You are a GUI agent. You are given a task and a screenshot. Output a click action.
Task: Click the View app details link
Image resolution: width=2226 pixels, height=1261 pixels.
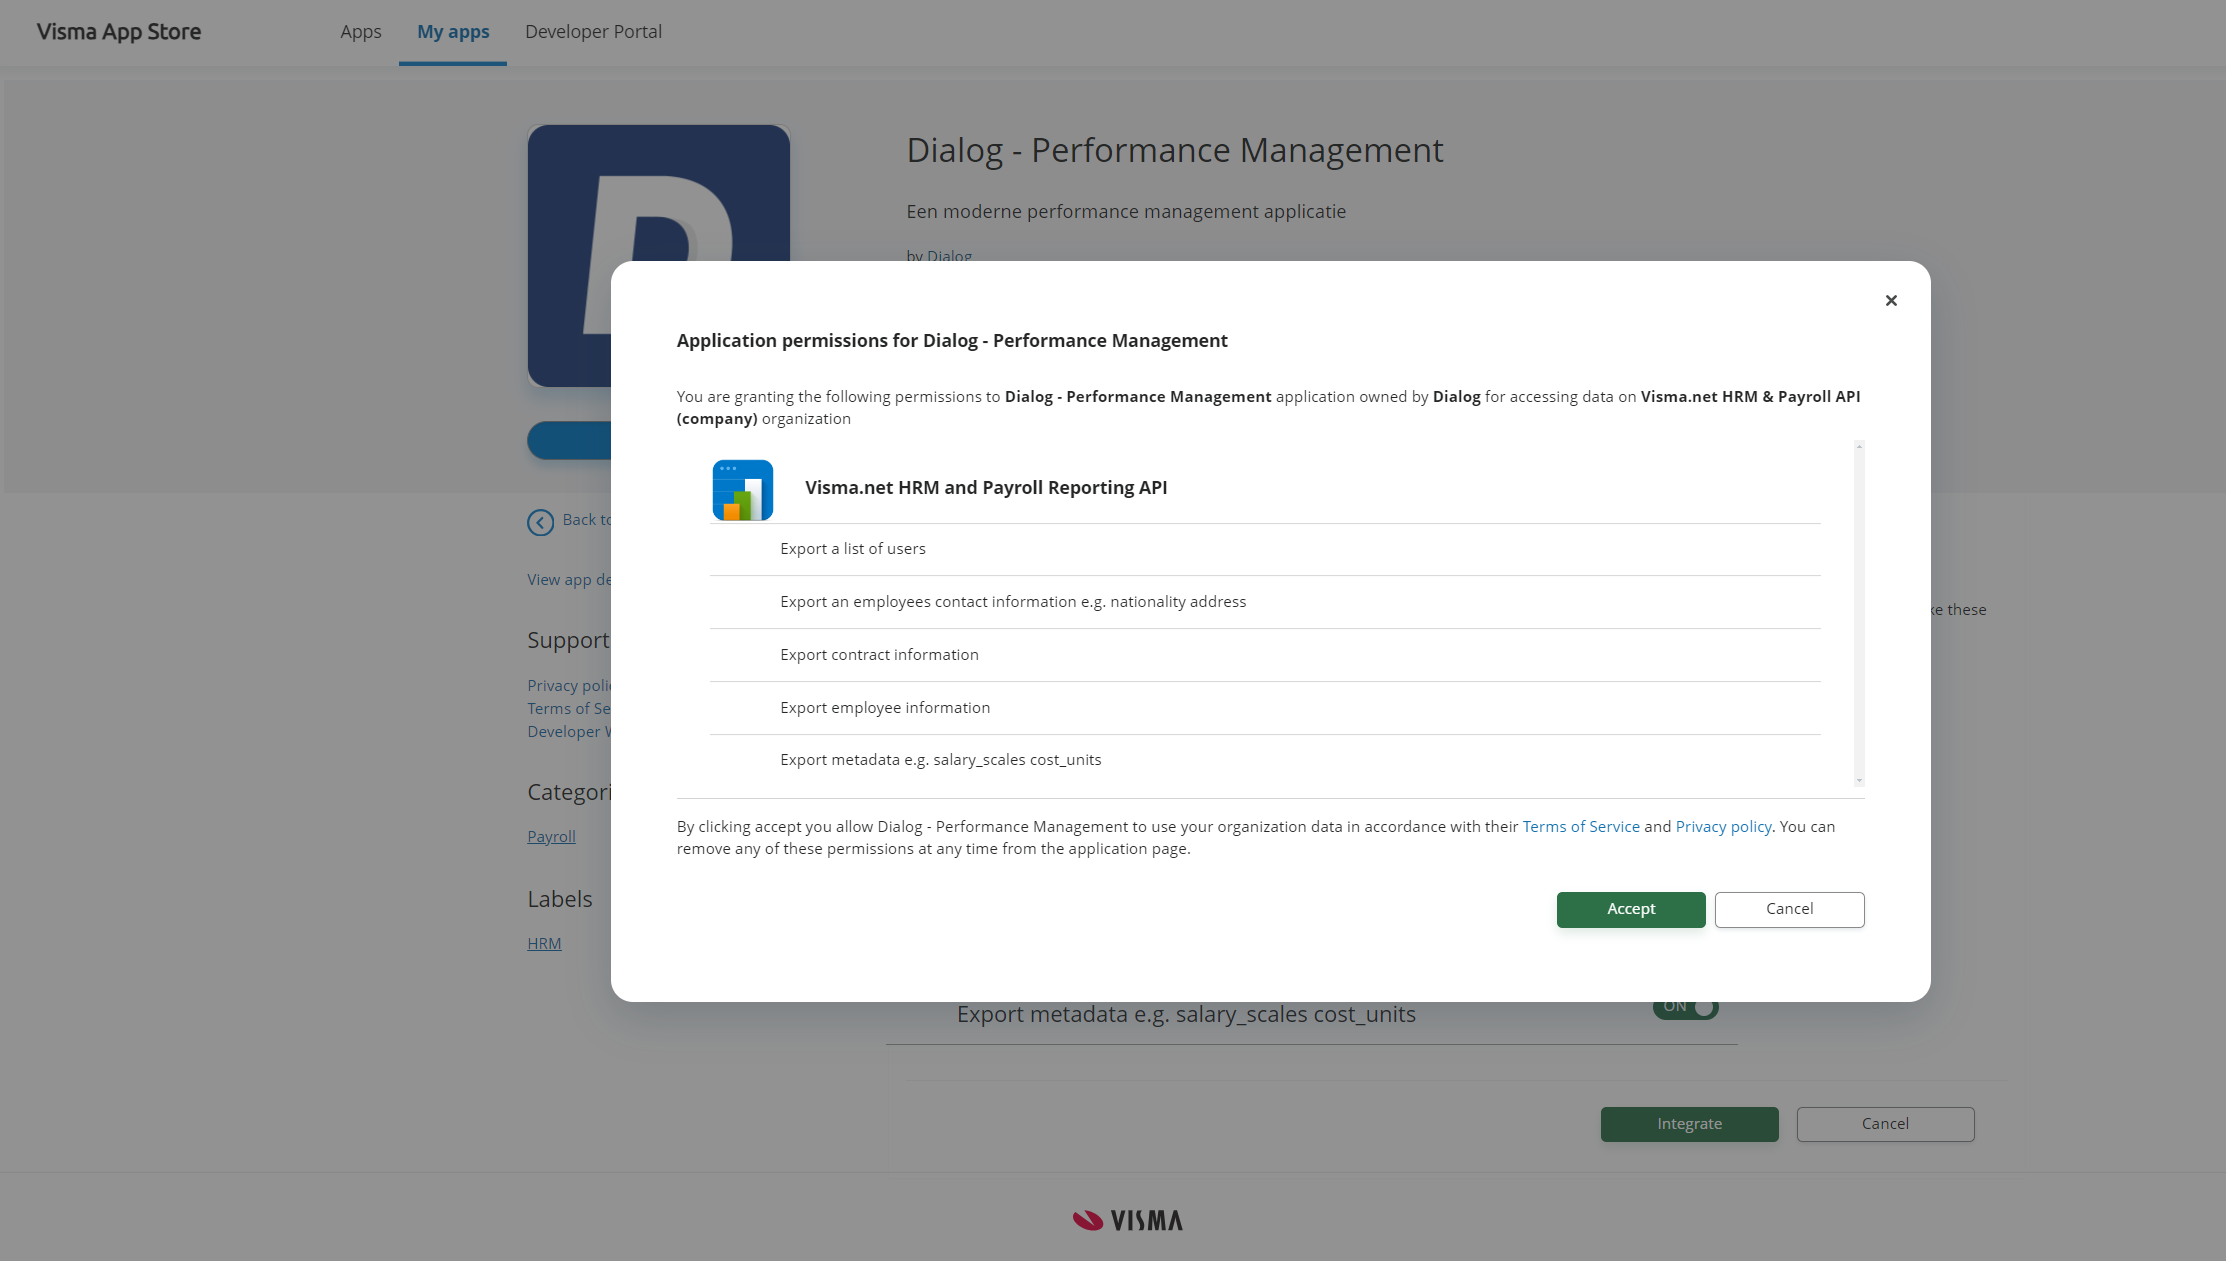tap(569, 579)
